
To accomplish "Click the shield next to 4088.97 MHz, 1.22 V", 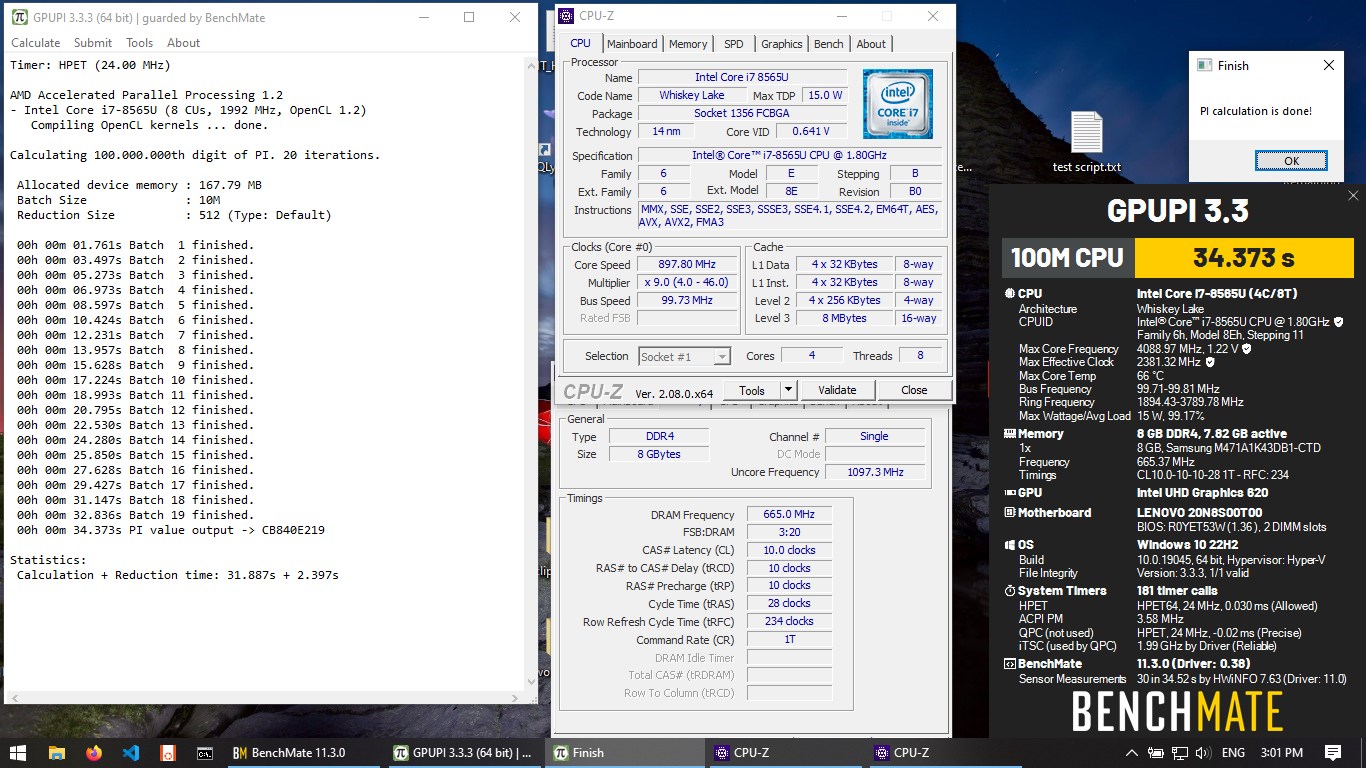I will 1246,349.
